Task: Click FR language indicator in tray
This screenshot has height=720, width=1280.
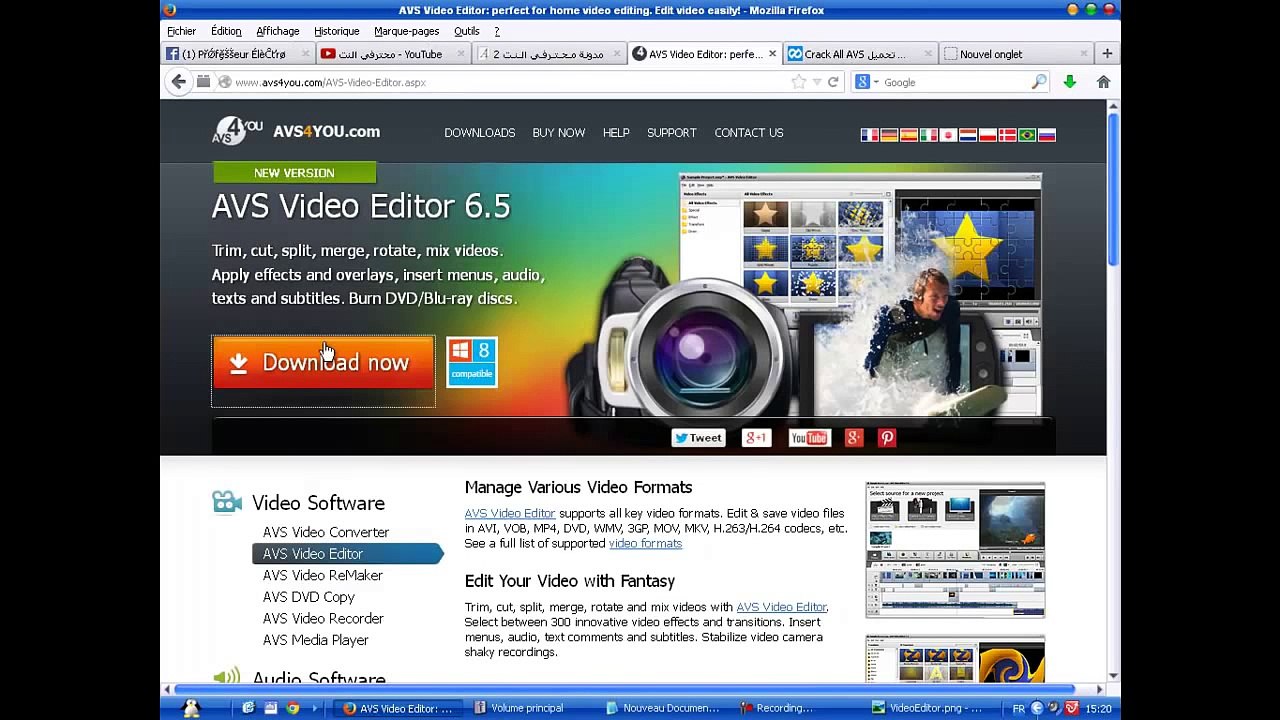Action: click(x=1018, y=708)
